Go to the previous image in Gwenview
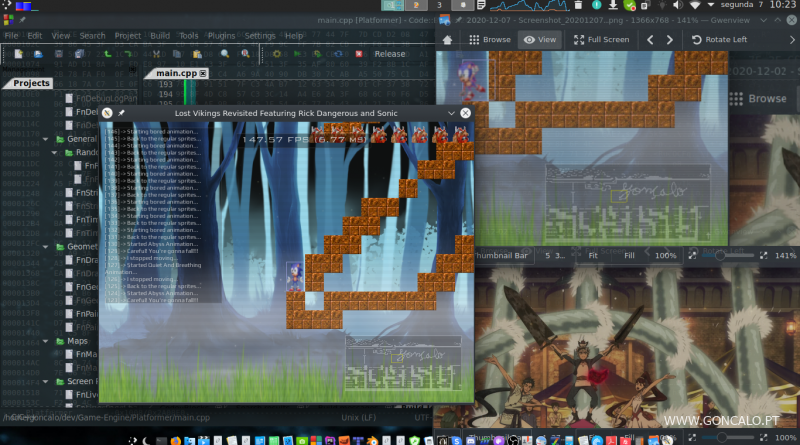This screenshot has width=800, height=445. click(x=650, y=40)
